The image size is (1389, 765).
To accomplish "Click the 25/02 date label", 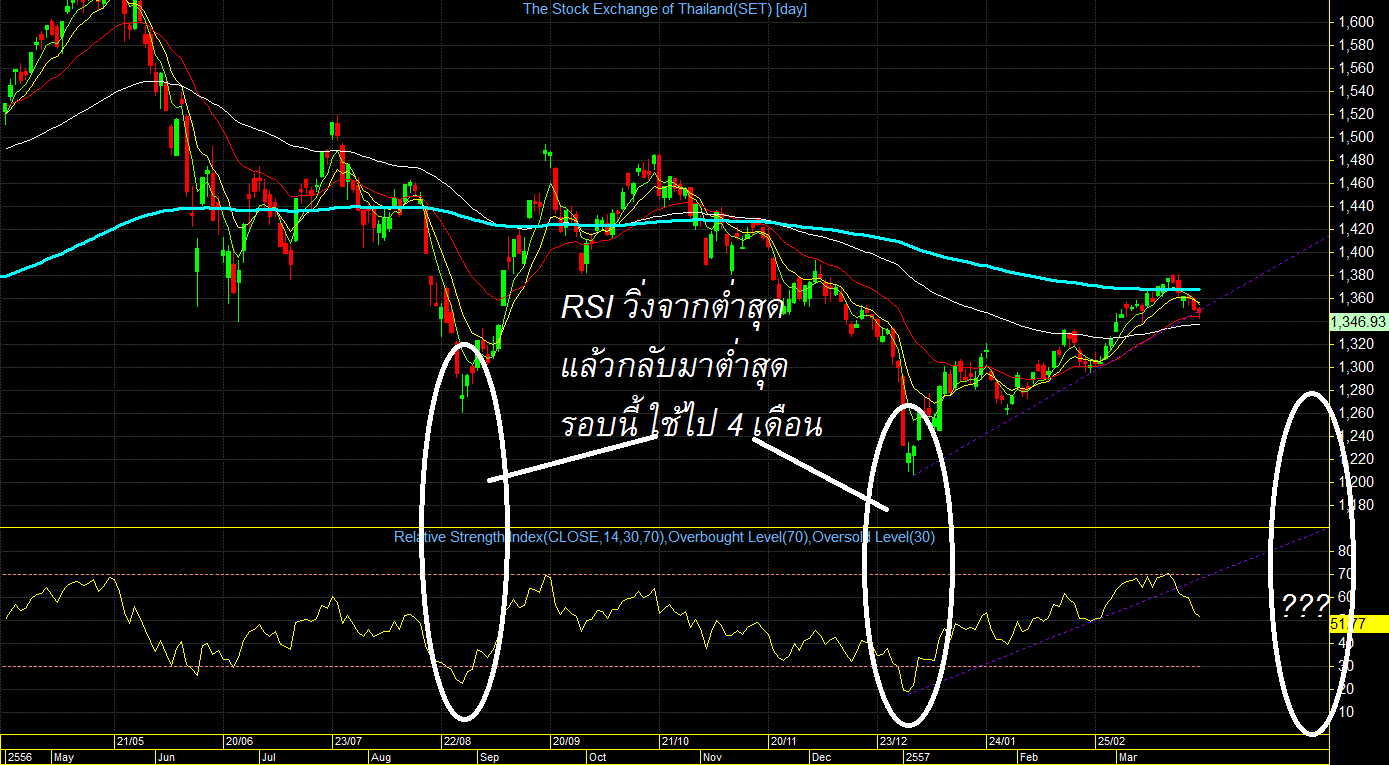I will 1112,742.
